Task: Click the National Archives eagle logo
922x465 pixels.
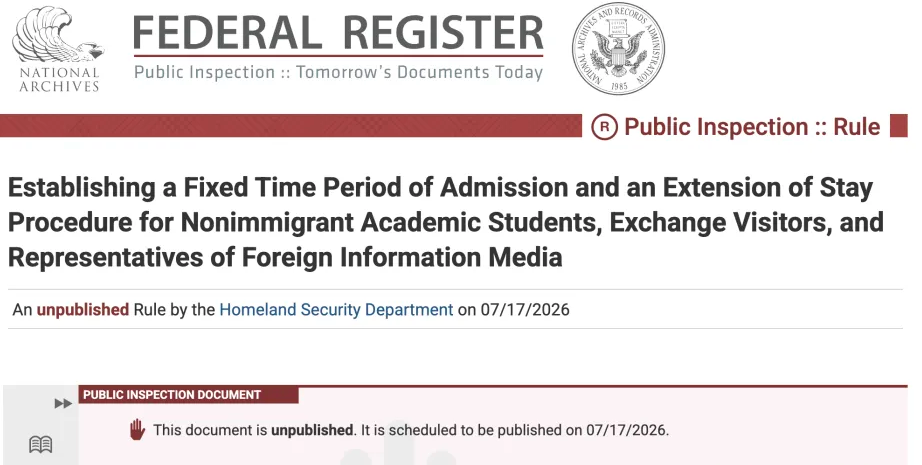Action: [x=58, y=35]
